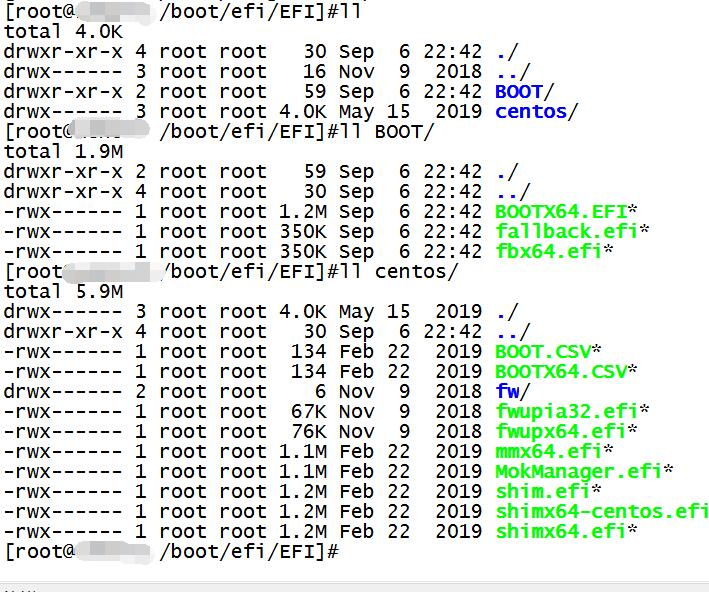This screenshot has width=709, height=592.
Task: Select the shimx64.efi filename
Action: pyautogui.click(x=561, y=531)
